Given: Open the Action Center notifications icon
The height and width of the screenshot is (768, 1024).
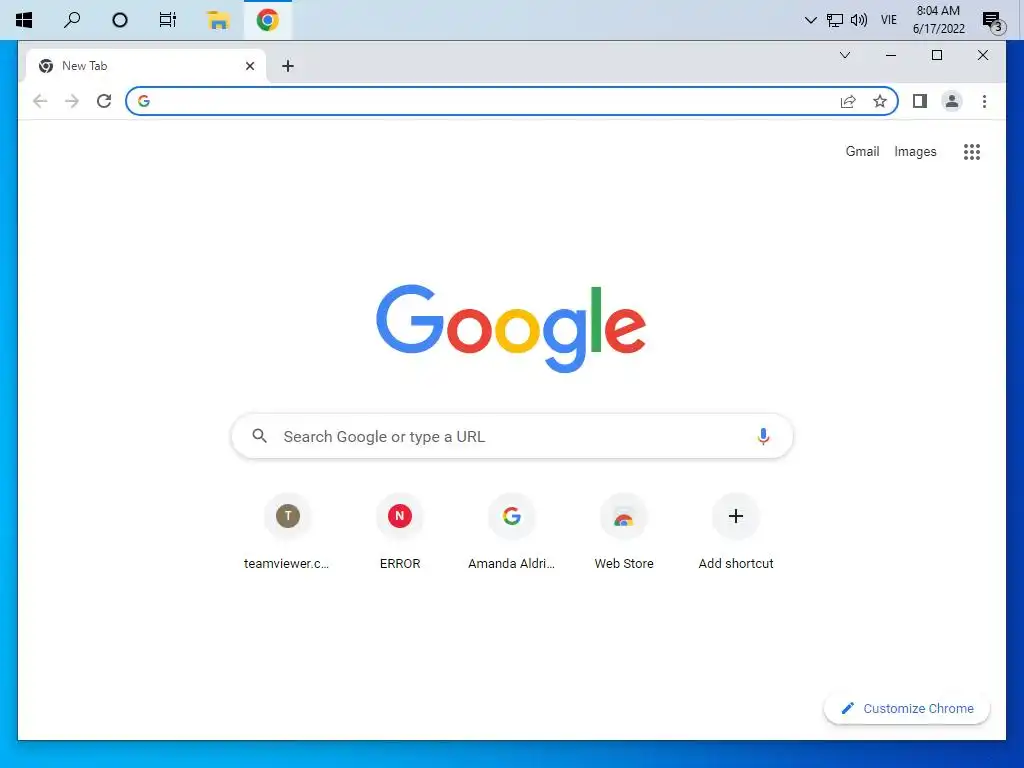Looking at the screenshot, I should coord(993,21).
